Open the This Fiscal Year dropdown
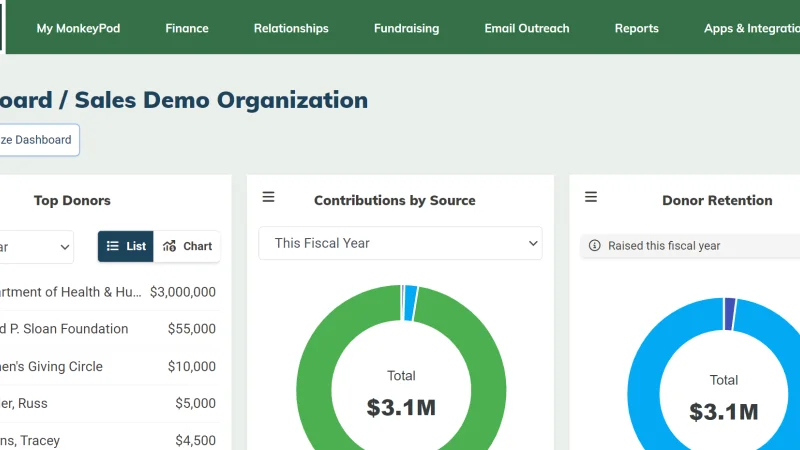Image resolution: width=800 pixels, height=450 pixels. [401, 243]
